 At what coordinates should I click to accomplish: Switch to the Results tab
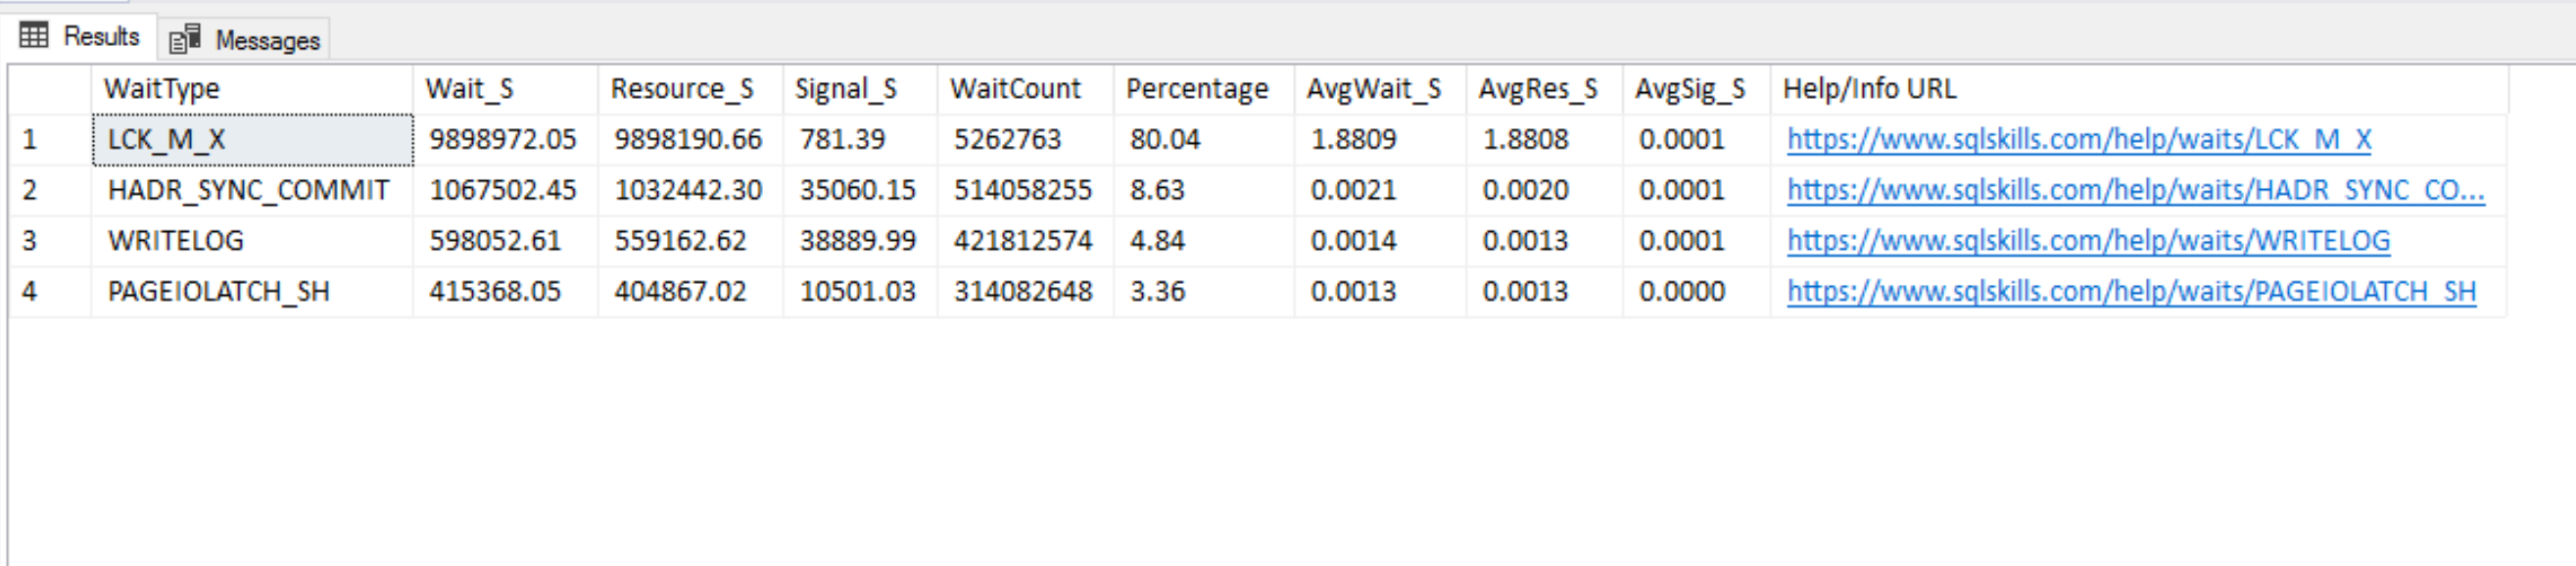(x=78, y=36)
